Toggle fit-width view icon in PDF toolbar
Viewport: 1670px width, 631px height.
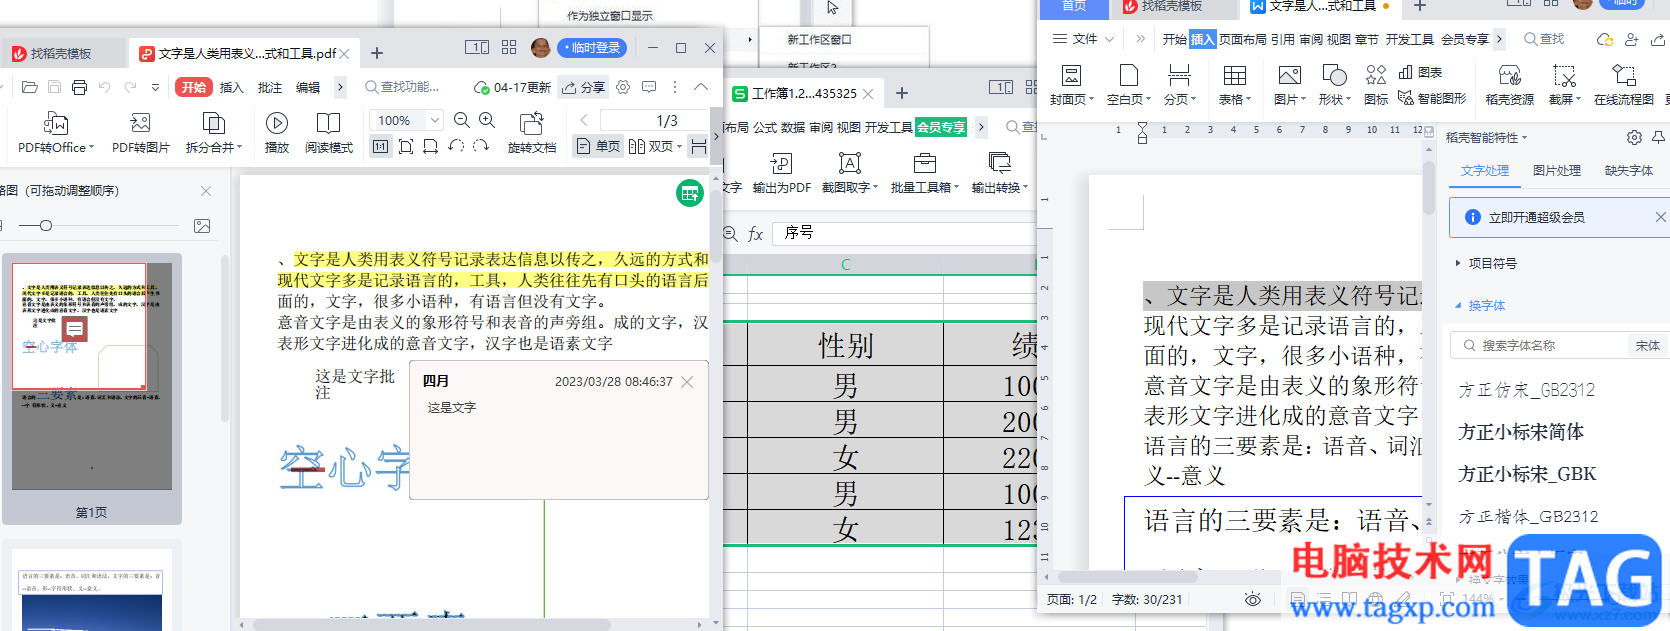(431, 146)
